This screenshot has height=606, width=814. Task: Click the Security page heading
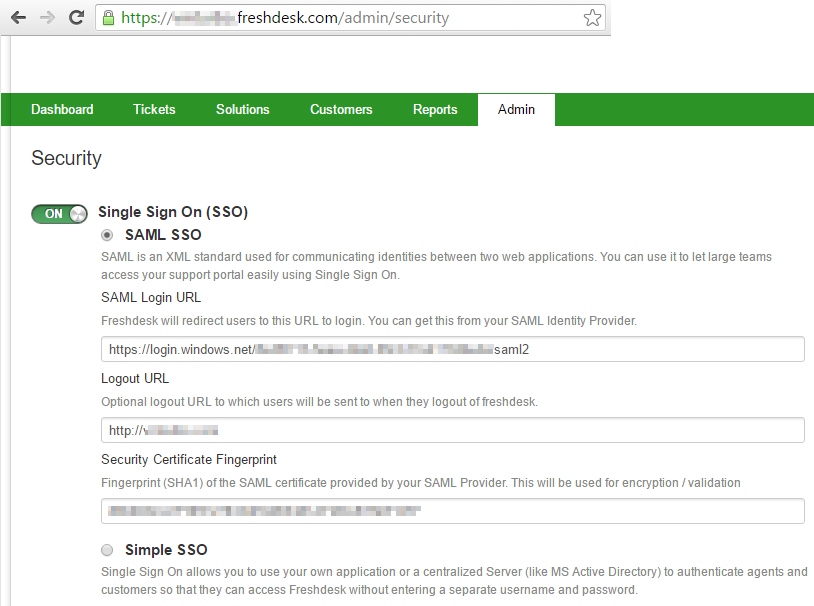click(66, 158)
